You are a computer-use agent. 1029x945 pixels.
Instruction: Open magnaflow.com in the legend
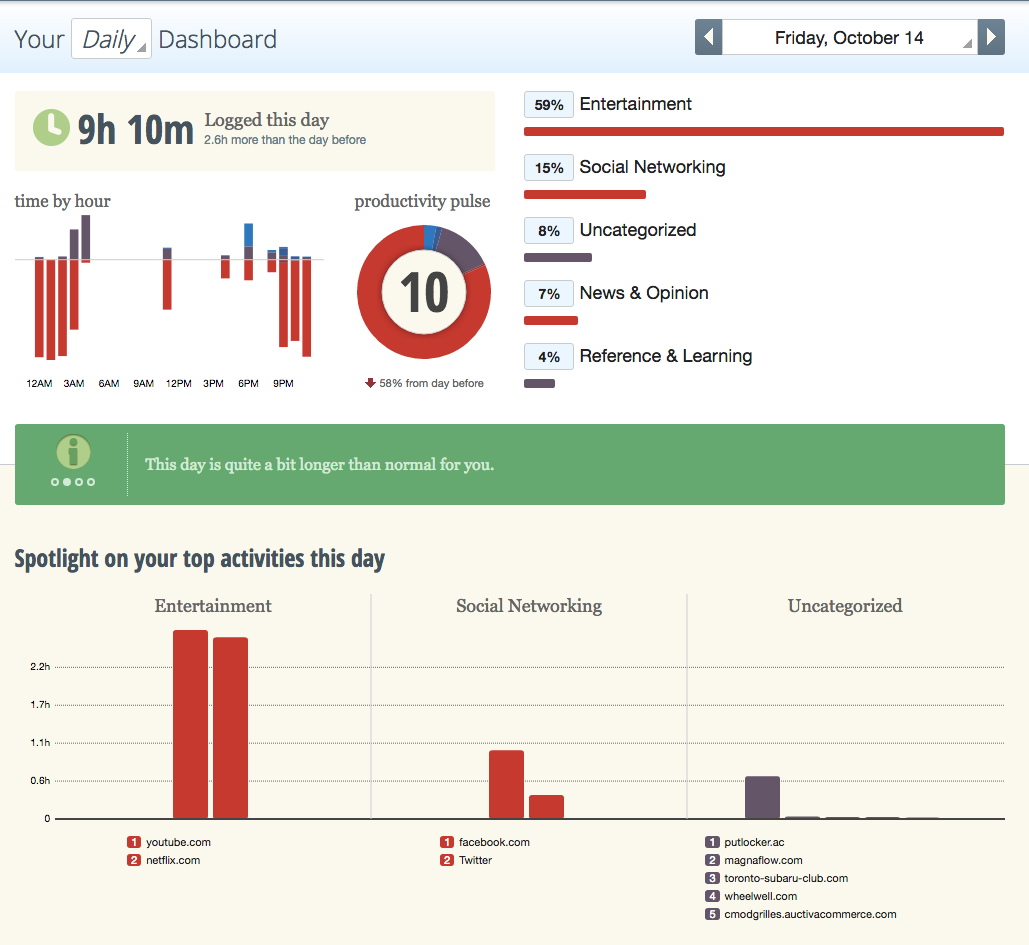(x=763, y=860)
